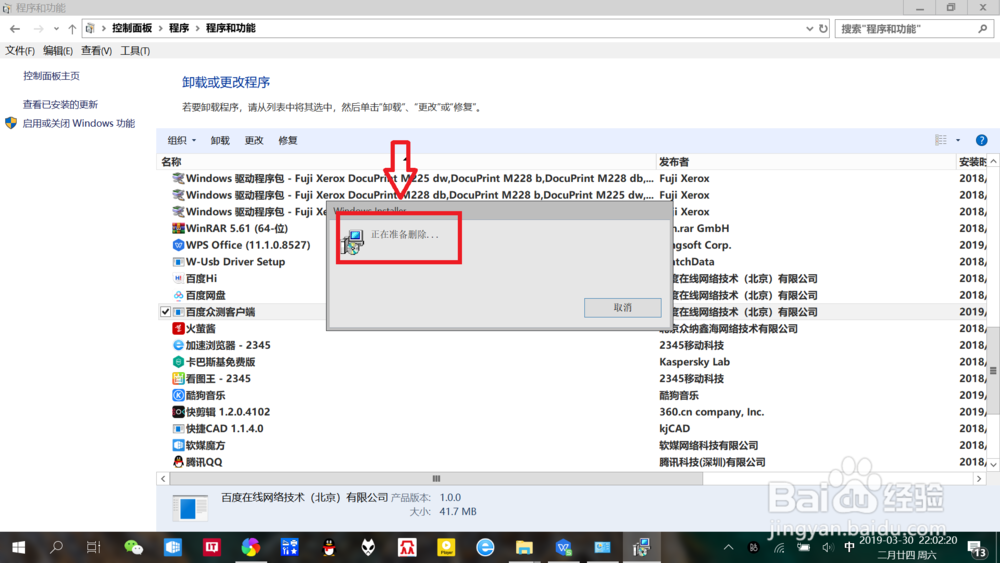1000x563 pixels.
Task: Click the 360.cn company, Inc. publisher cell
Action: click(x=712, y=412)
